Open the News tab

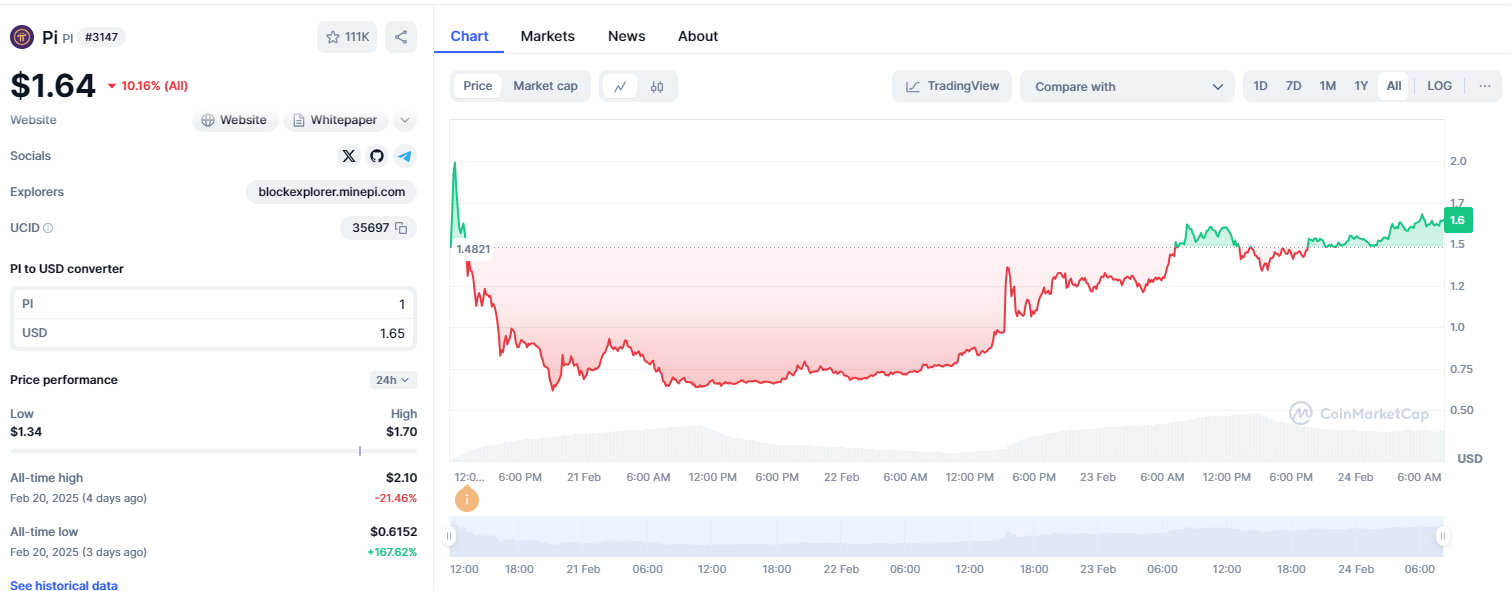pos(626,36)
